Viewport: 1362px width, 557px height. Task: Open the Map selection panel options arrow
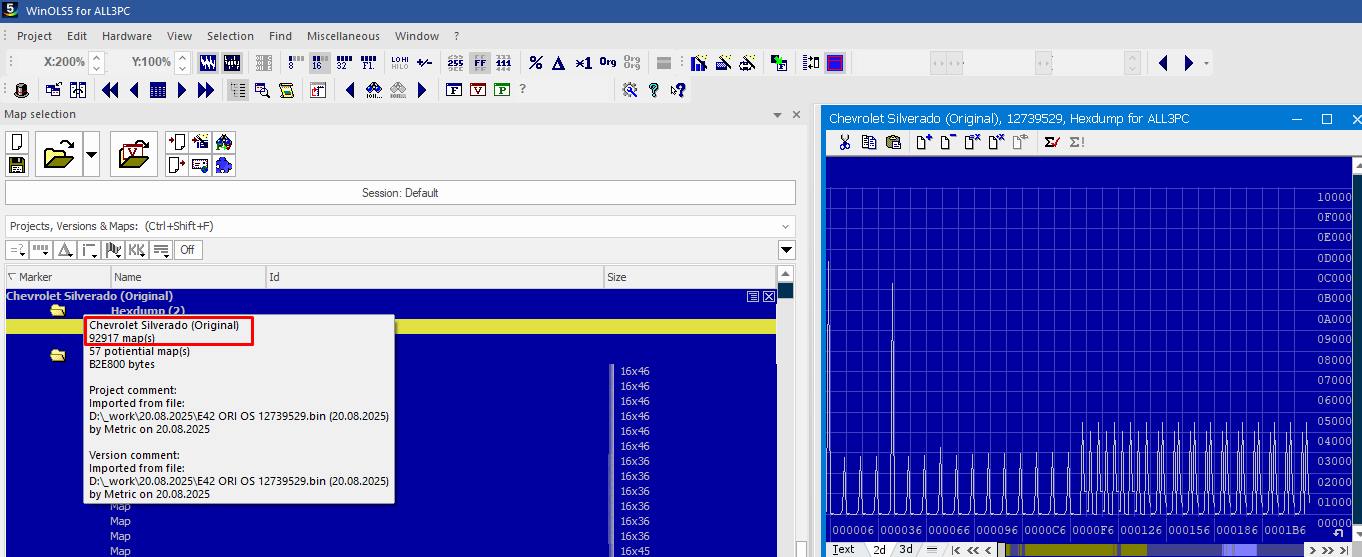777,115
